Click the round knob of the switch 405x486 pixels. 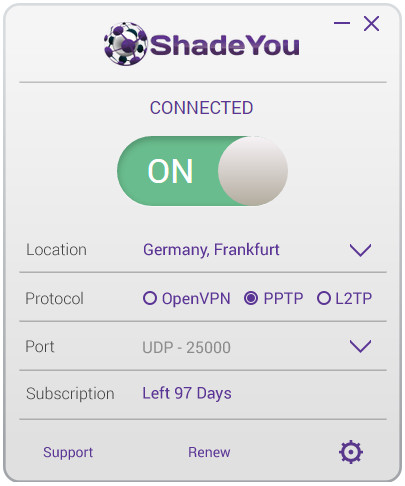pos(253,171)
